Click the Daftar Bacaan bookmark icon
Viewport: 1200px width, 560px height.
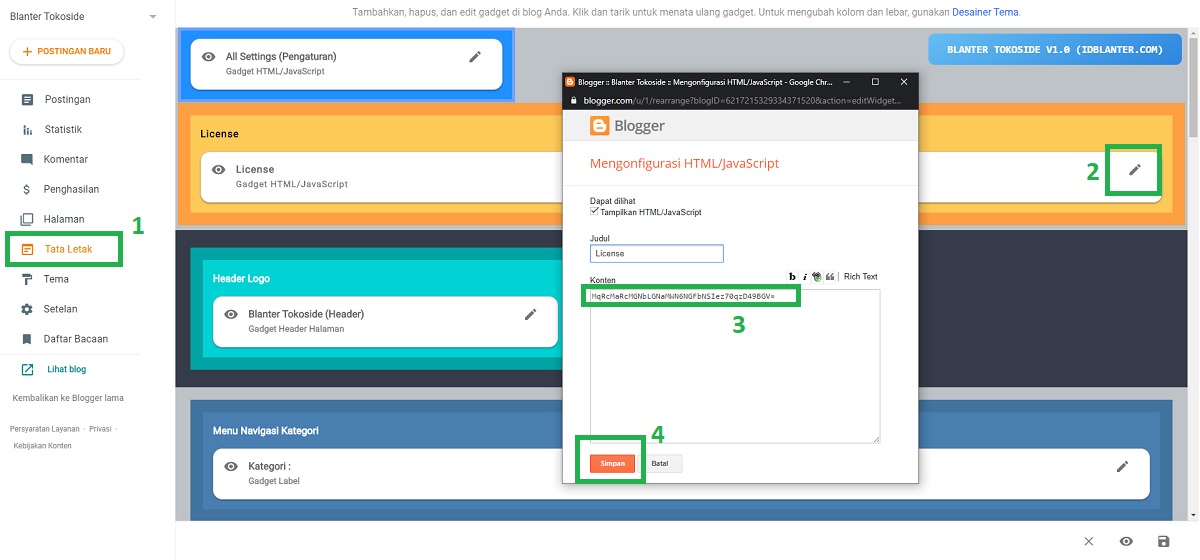point(27,339)
